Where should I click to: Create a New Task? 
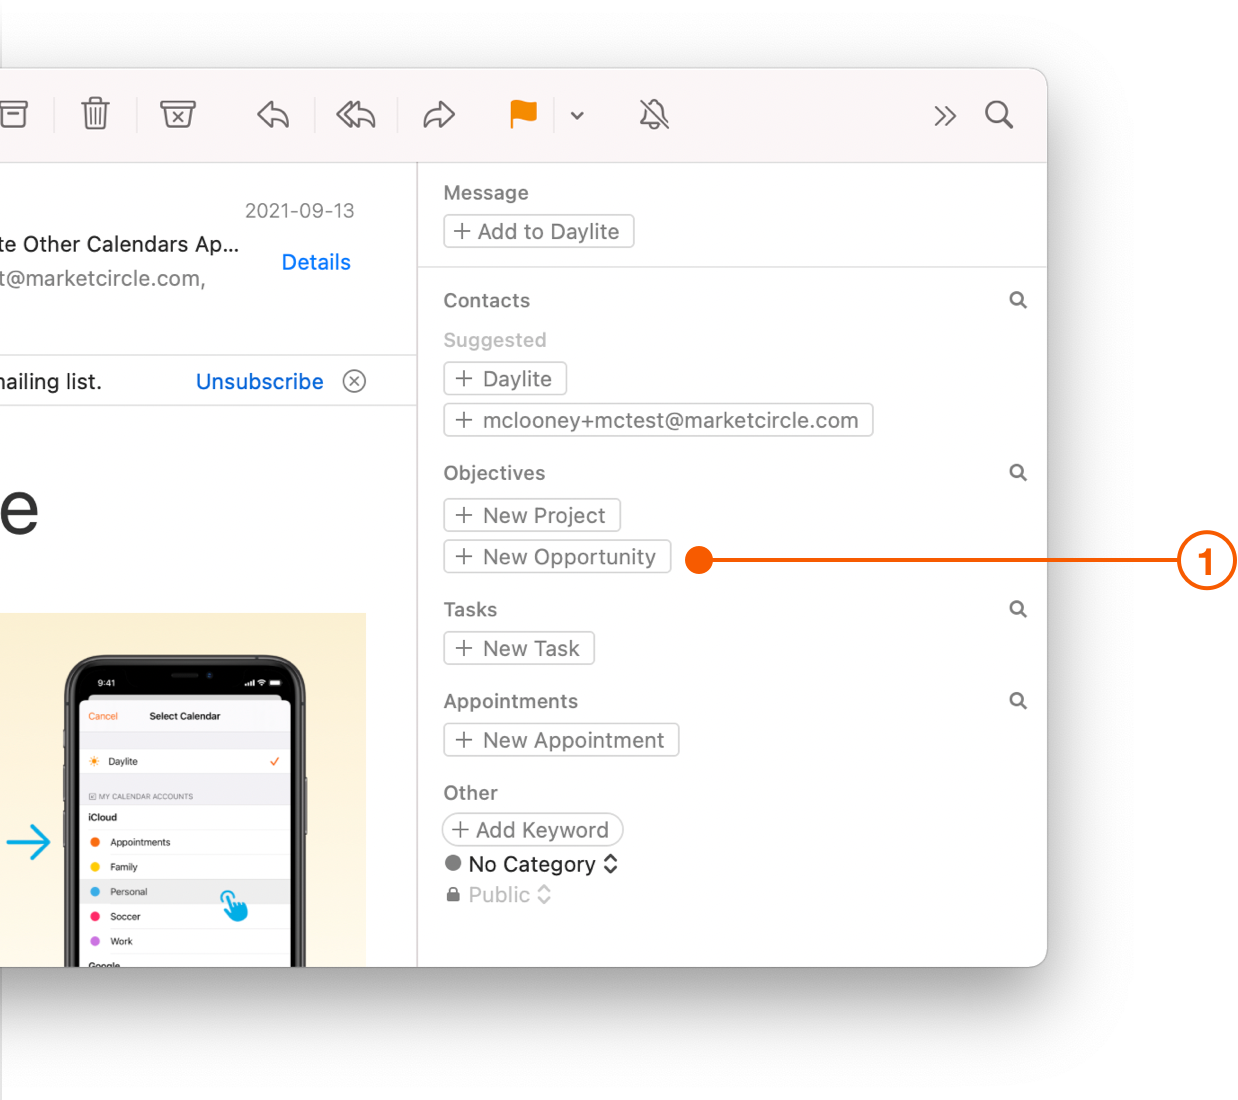519,648
